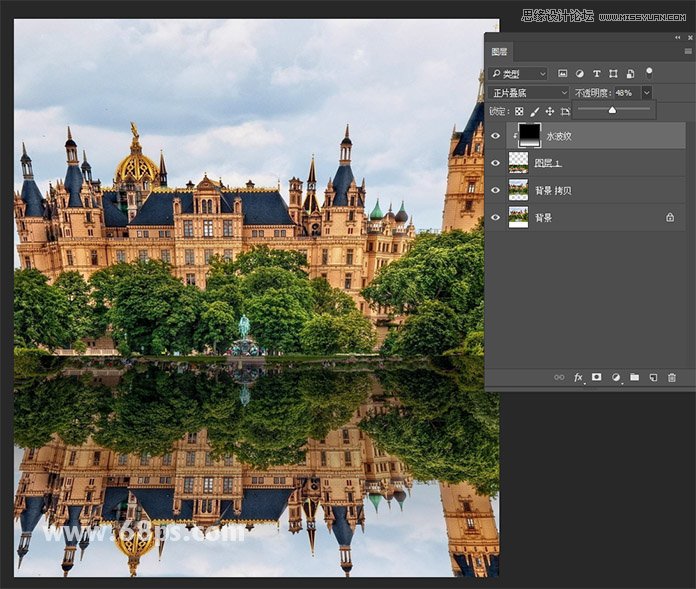Click the opacity slider handle
The image size is (696, 589).
tap(612, 110)
